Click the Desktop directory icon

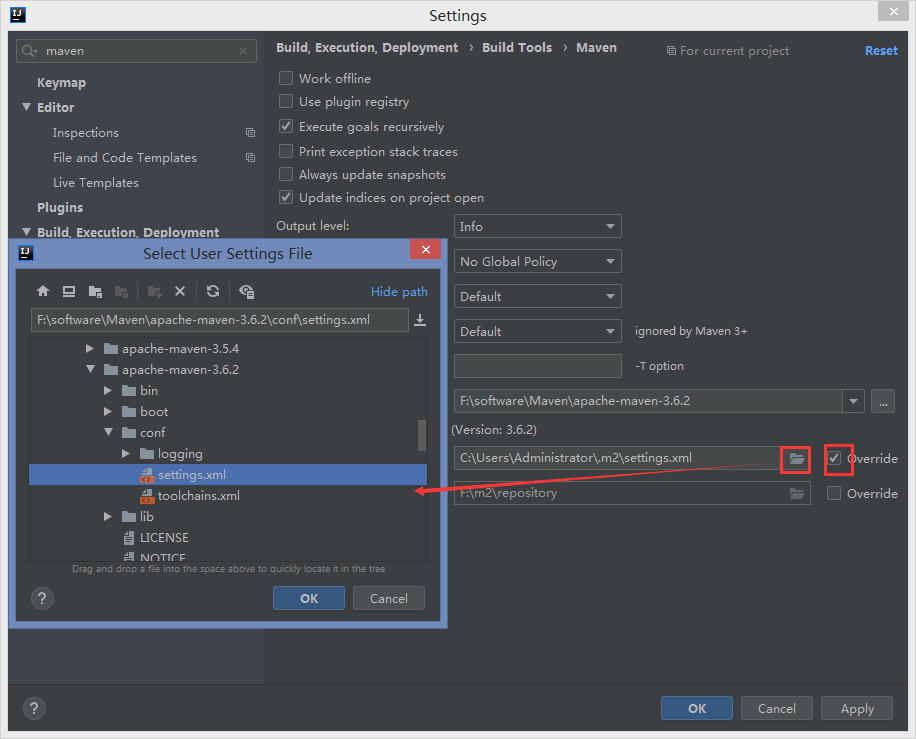69,291
